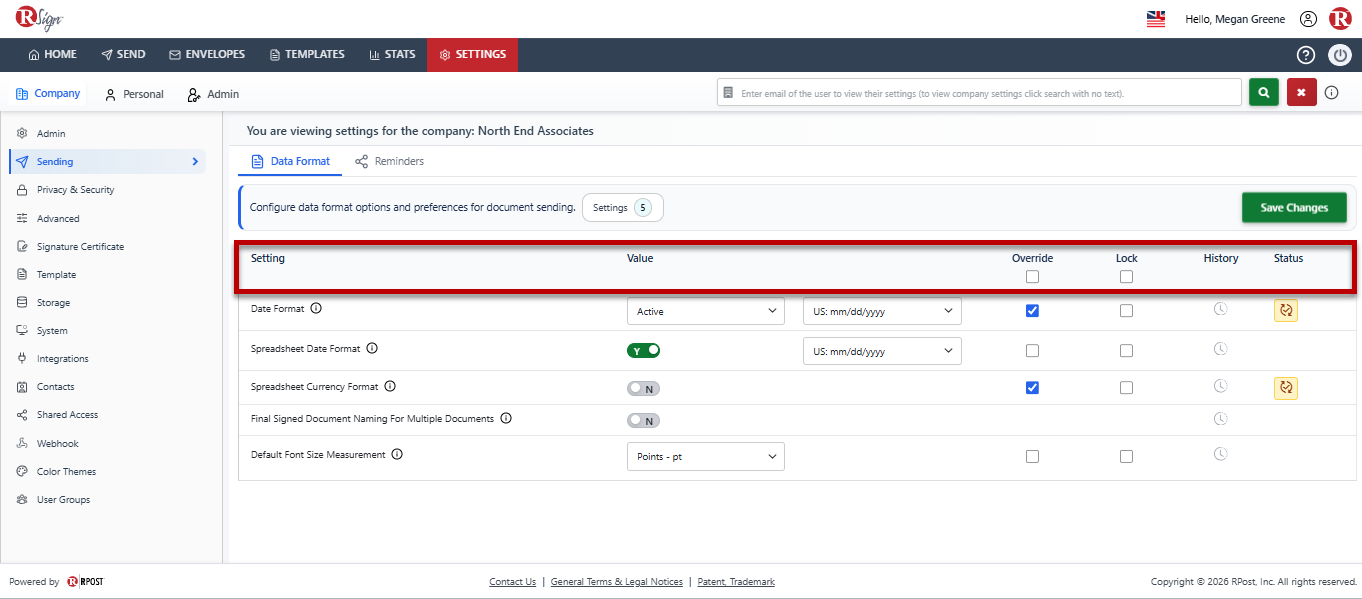Open the Envelopes menu
This screenshot has height=599, width=1362.
(x=207, y=54)
